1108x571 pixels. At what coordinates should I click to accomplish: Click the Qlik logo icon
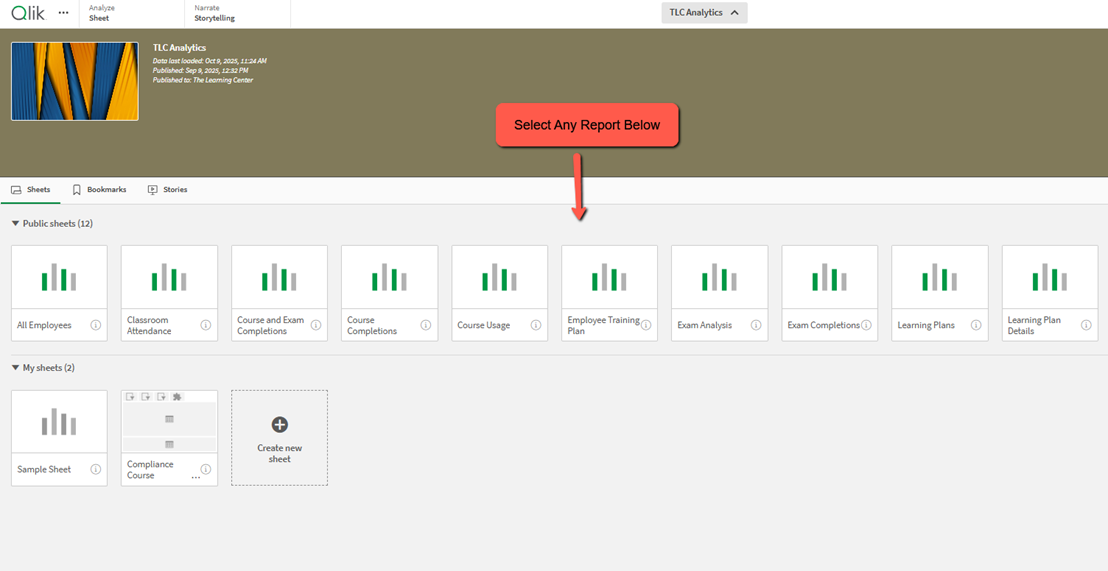pyautogui.click(x=28, y=13)
